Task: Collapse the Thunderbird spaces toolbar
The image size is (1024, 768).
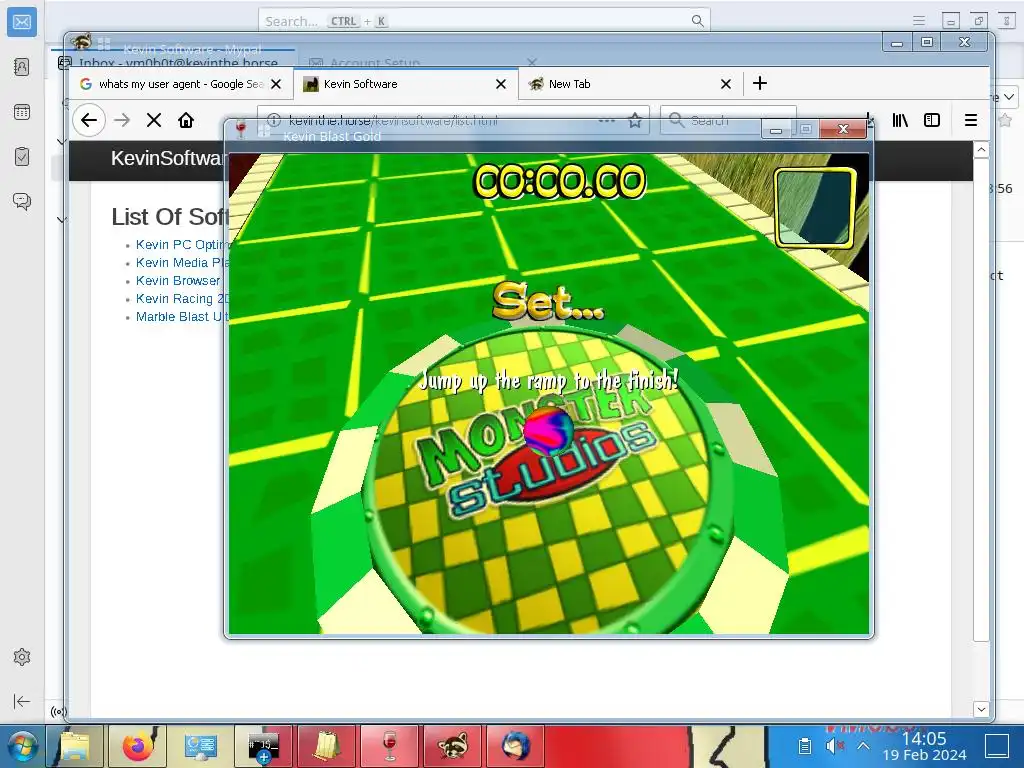Action: (x=22, y=701)
